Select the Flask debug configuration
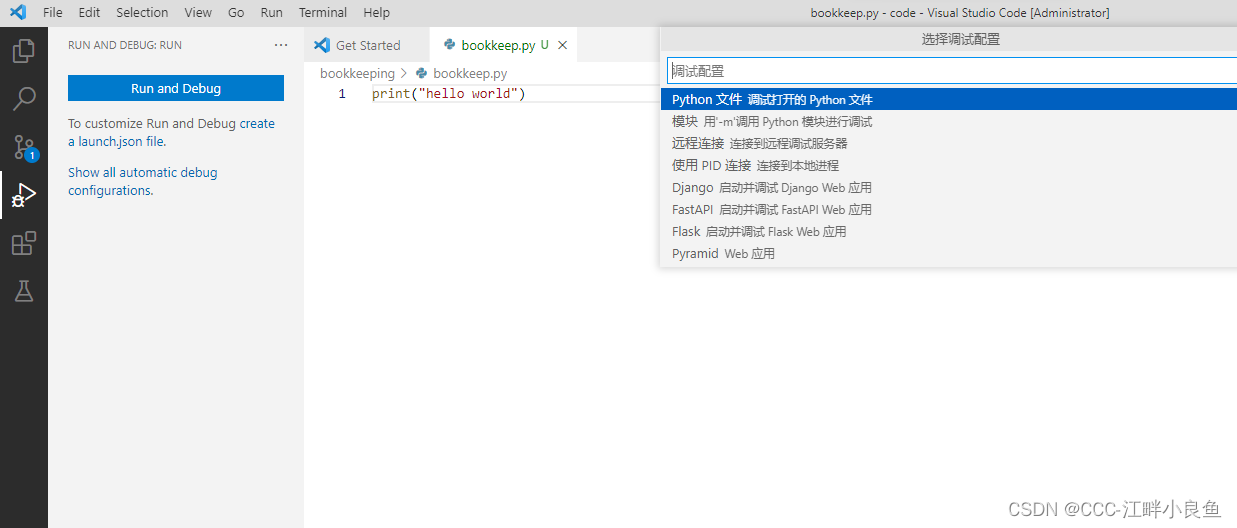The image size is (1237, 528). [x=949, y=232]
